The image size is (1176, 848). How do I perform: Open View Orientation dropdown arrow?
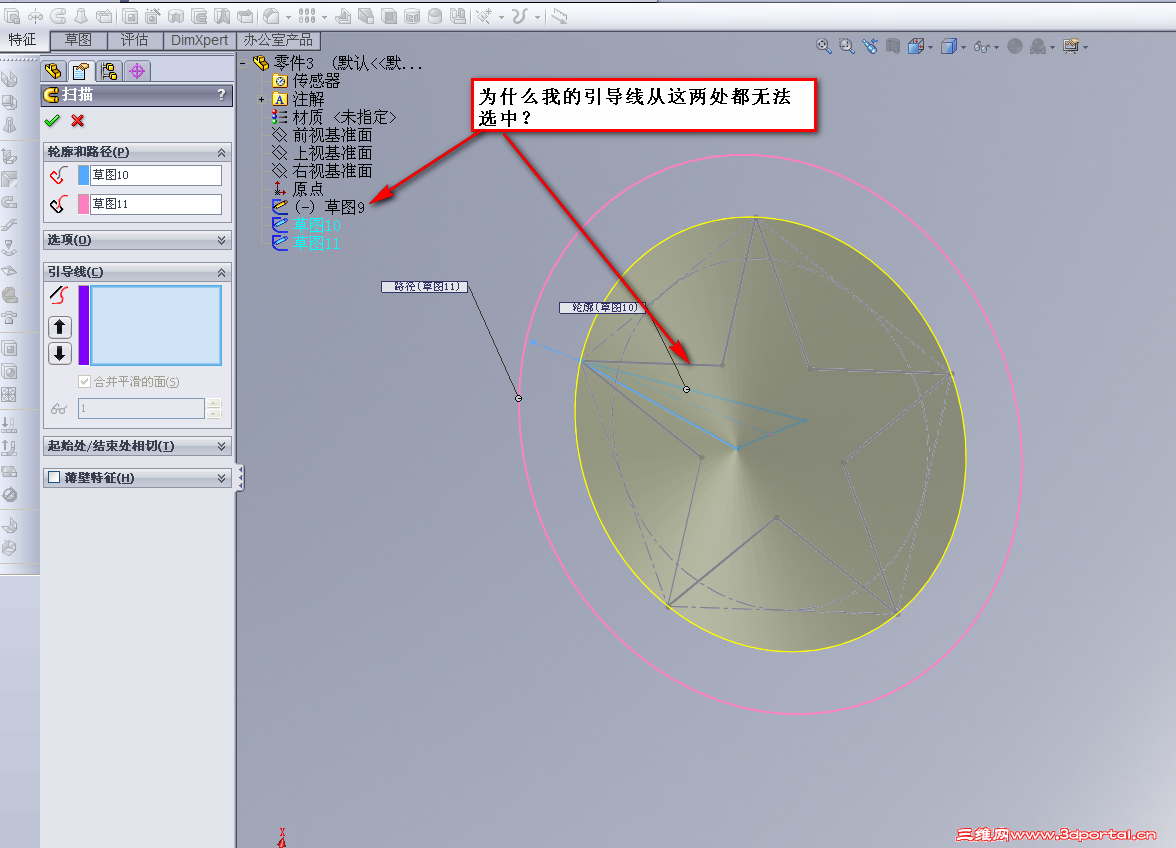click(931, 48)
